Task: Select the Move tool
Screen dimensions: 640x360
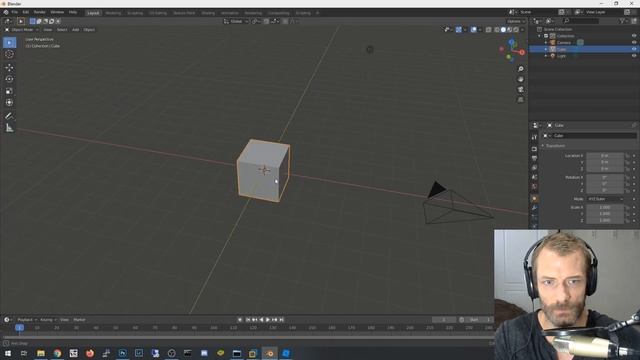Action: (x=9, y=67)
